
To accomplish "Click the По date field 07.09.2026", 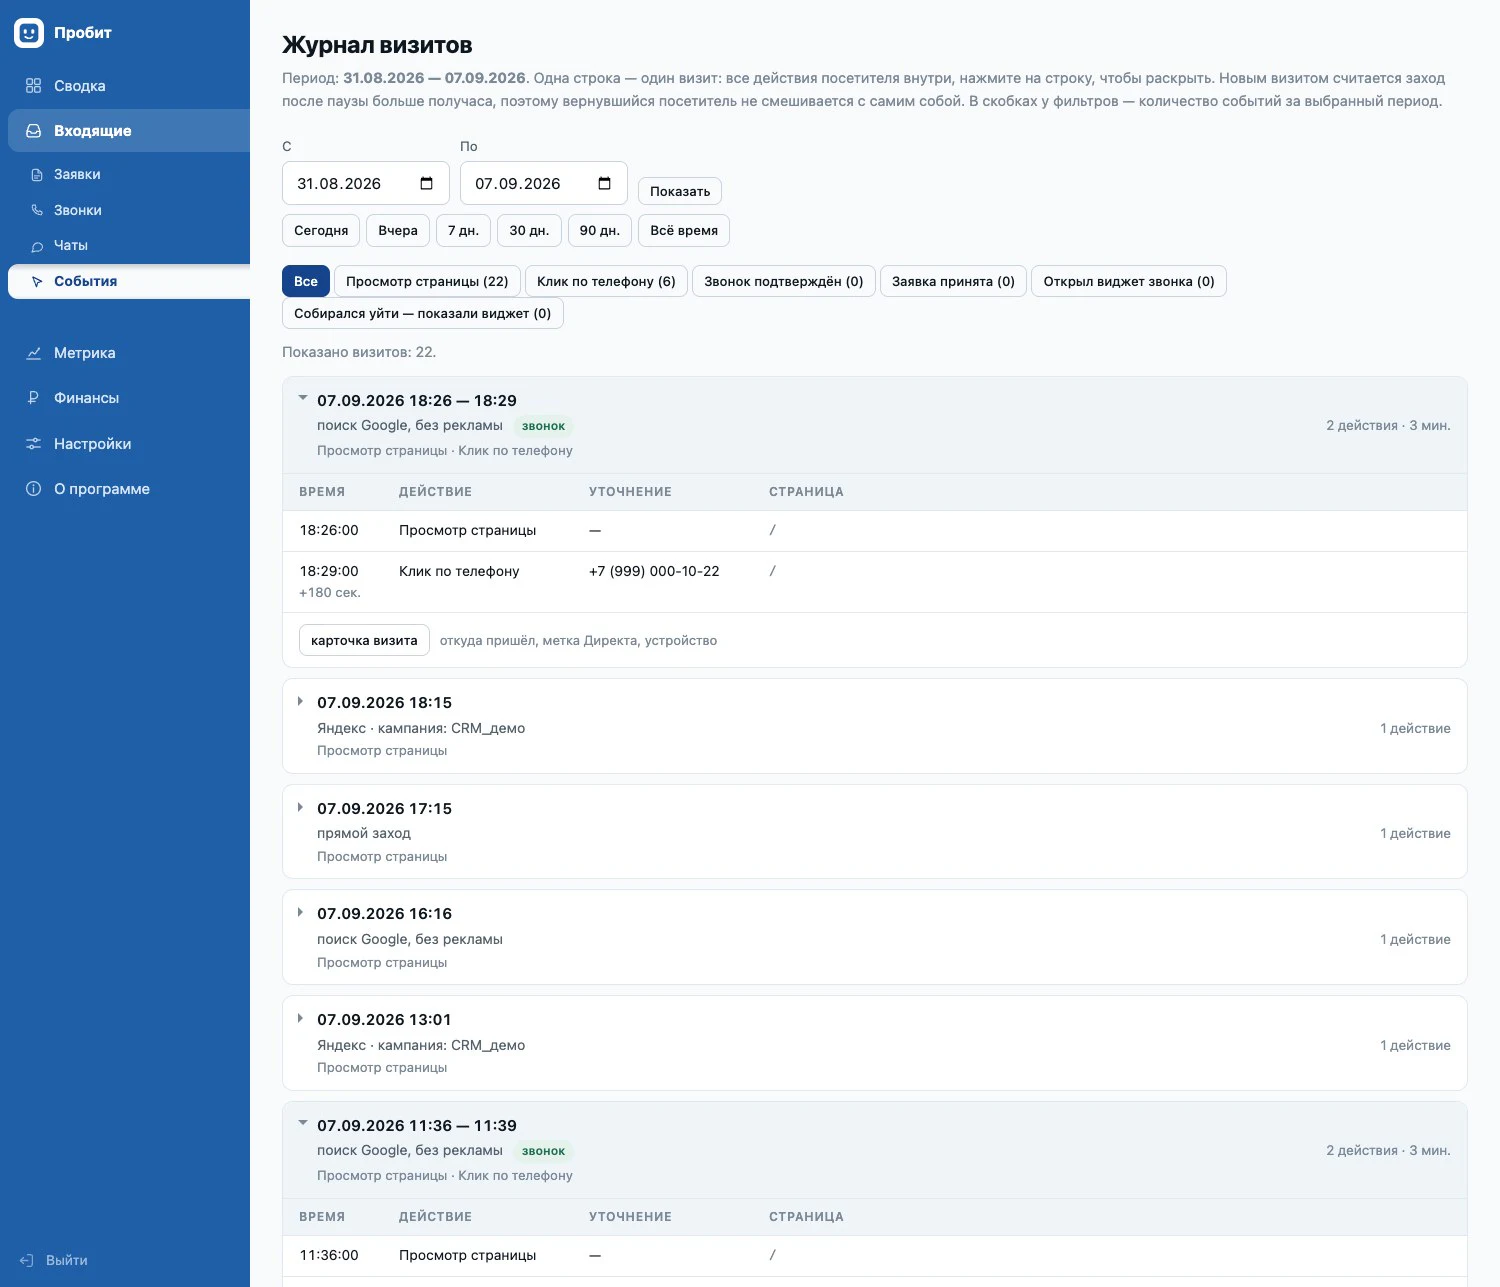I will point(544,183).
